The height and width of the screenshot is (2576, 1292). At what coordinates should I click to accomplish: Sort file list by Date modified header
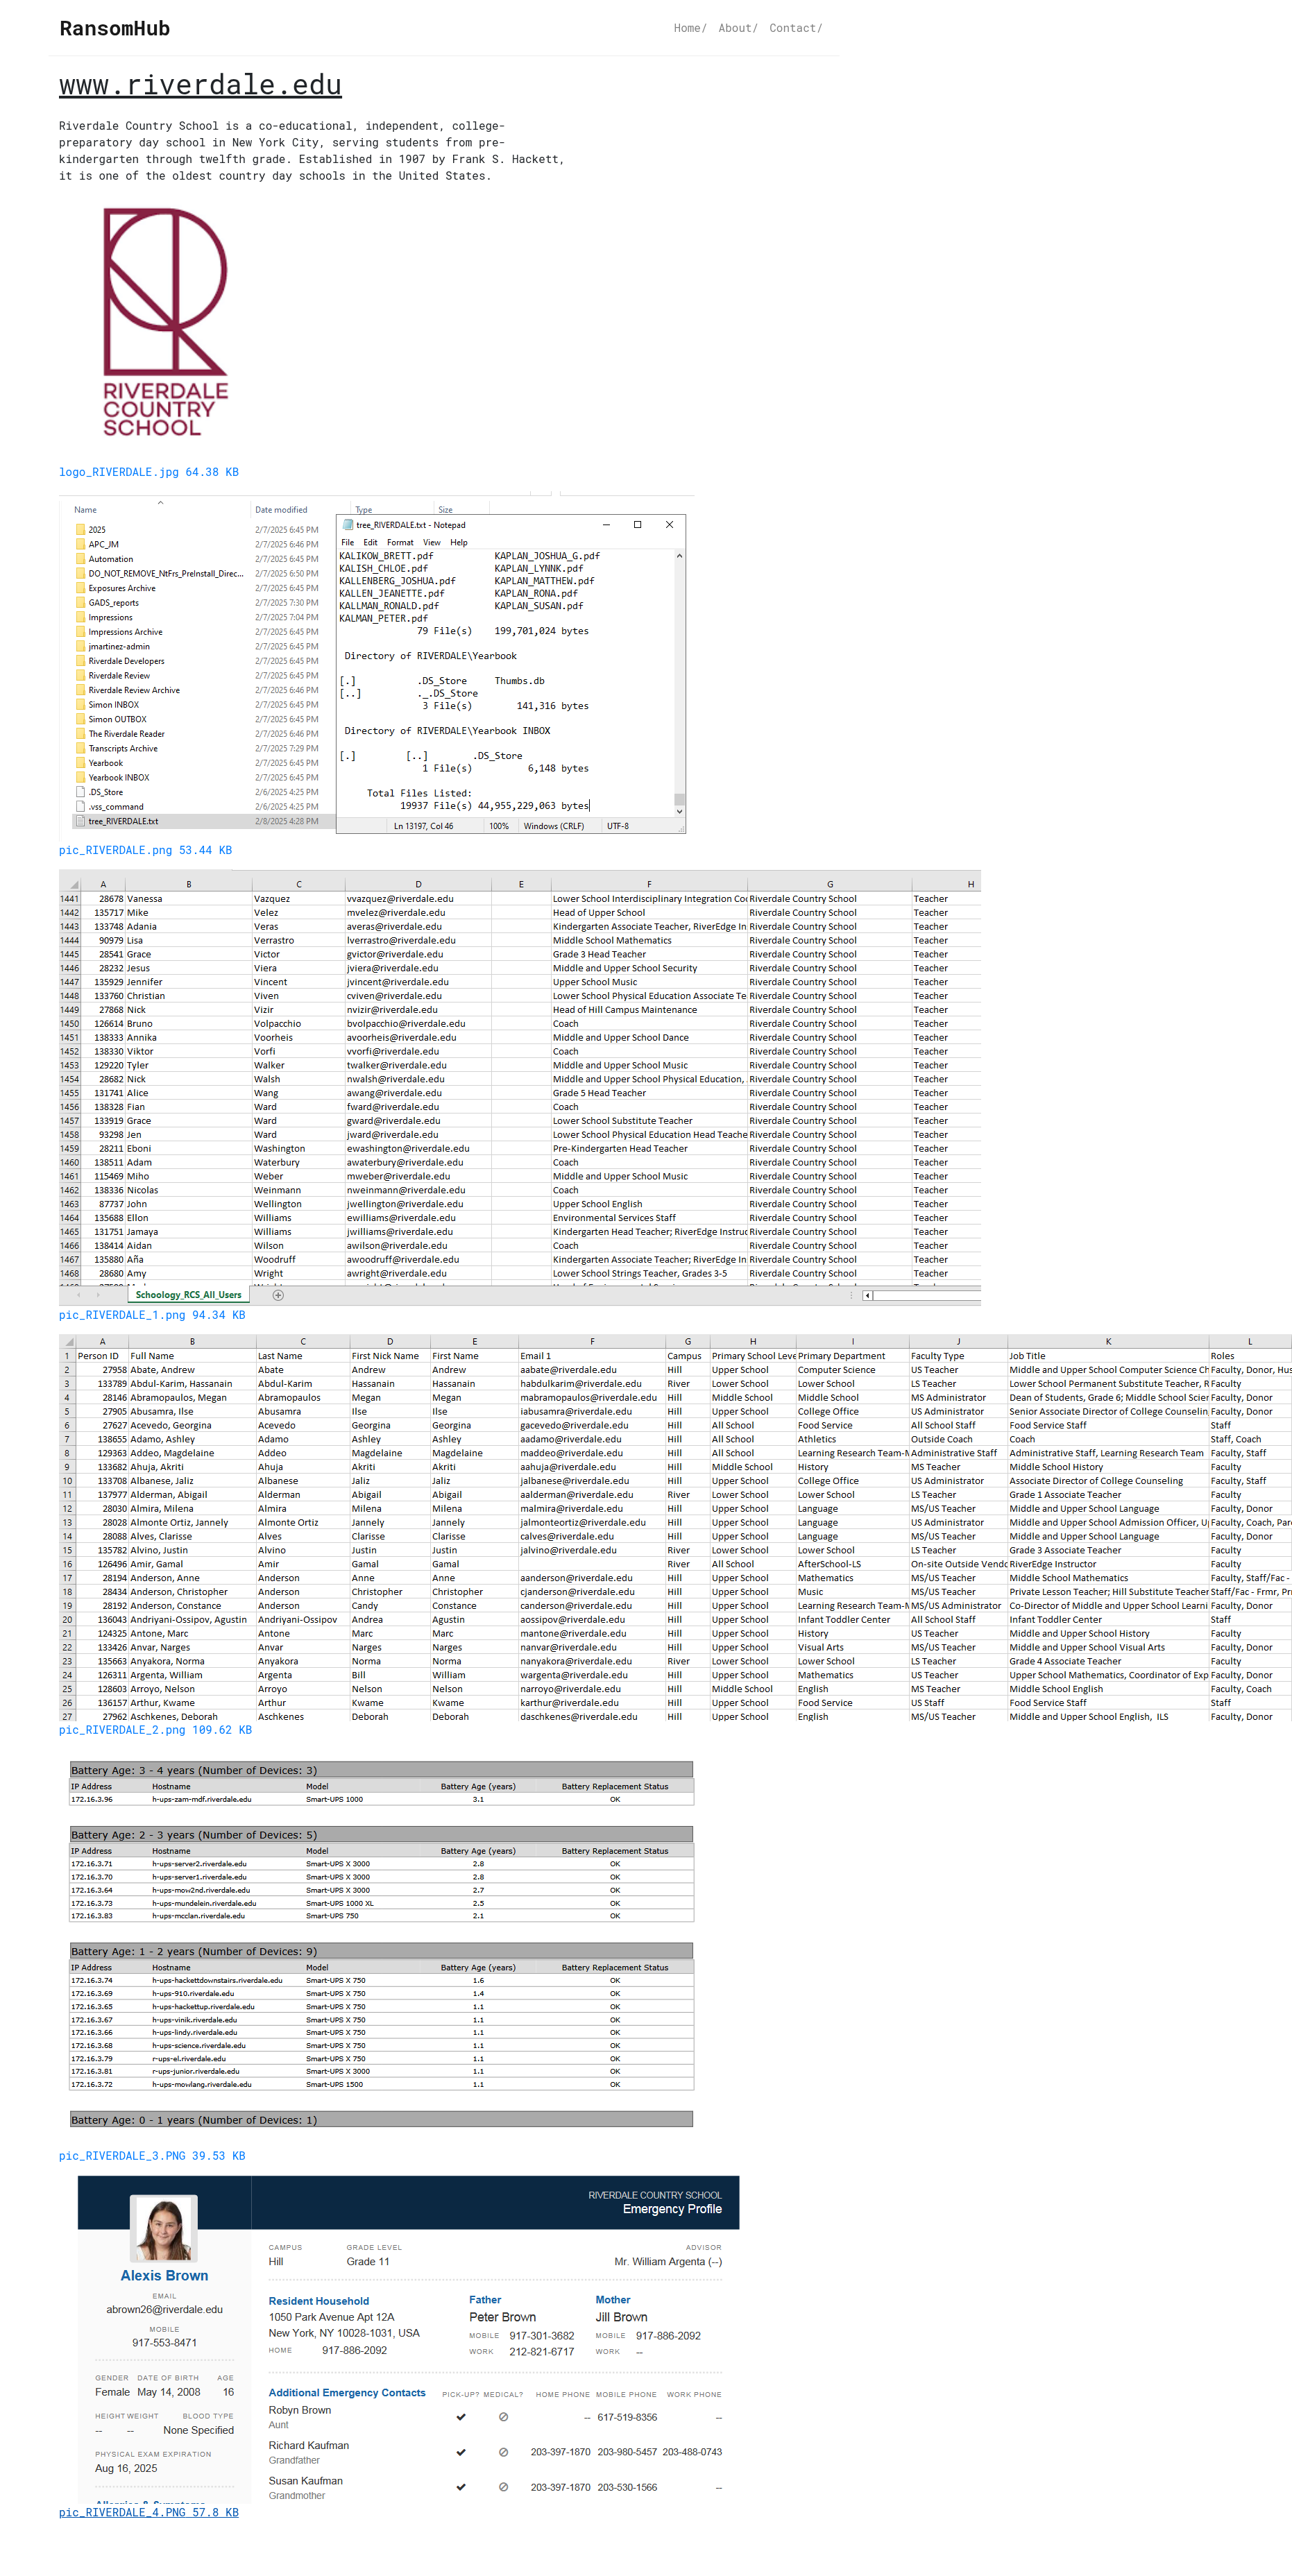point(281,510)
